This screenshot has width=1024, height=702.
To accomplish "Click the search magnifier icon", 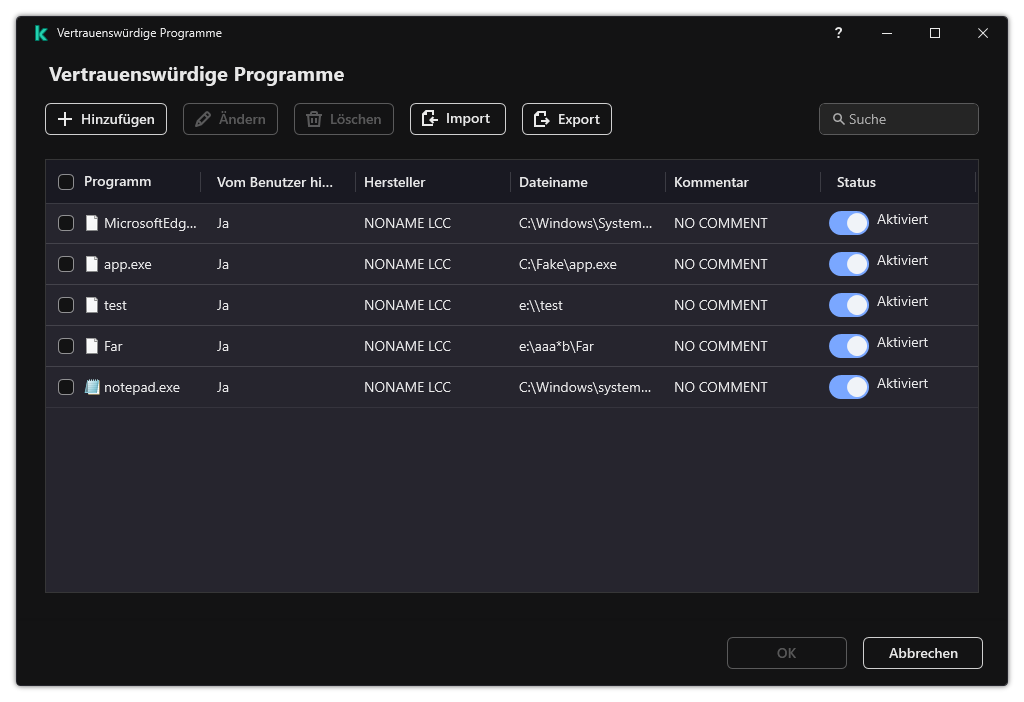I will pos(838,119).
